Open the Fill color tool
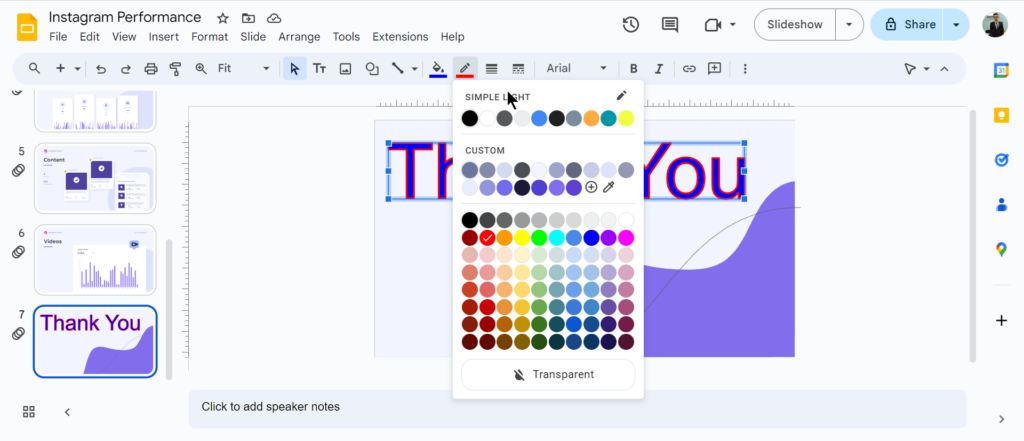This screenshot has width=1024, height=441. 437,69
